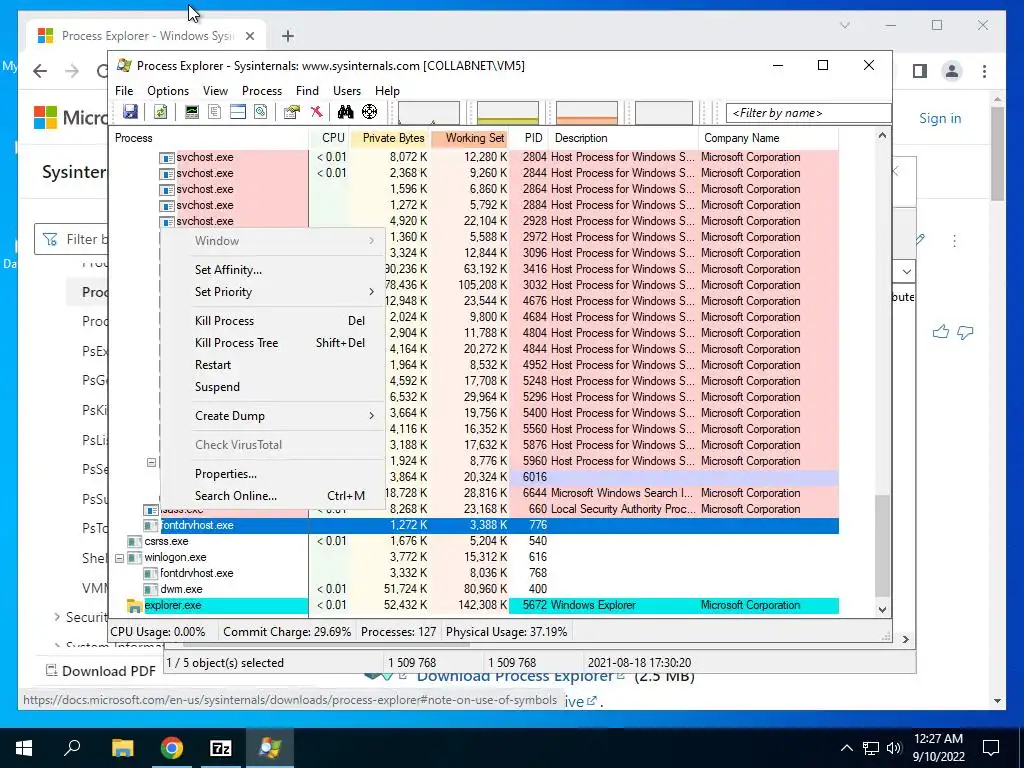The width and height of the screenshot is (1024, 768).
Task: Click the Download PDF button
Action: tap(101, 671)
